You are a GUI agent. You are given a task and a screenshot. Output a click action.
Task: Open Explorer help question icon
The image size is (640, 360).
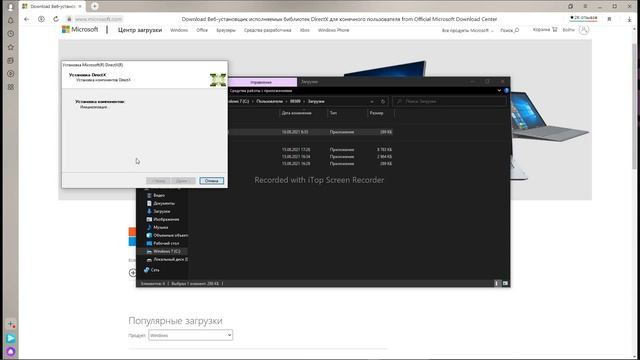pos(506,91)
